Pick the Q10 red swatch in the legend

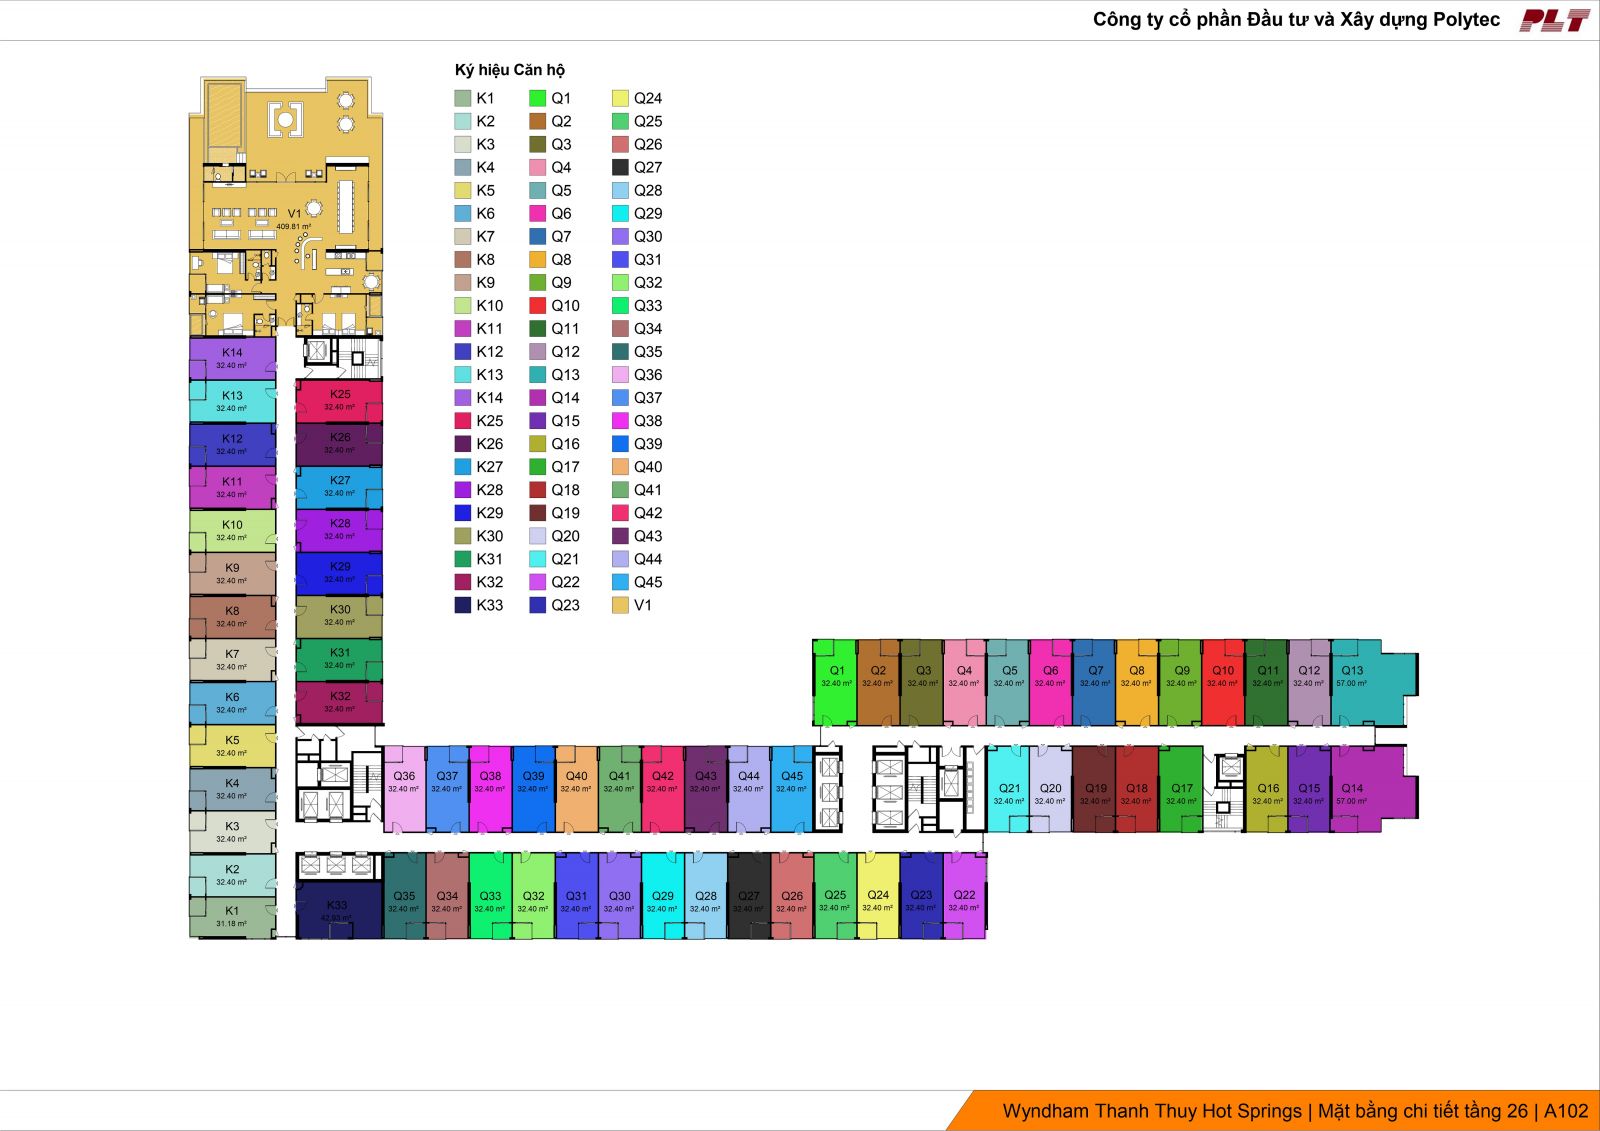537,305
